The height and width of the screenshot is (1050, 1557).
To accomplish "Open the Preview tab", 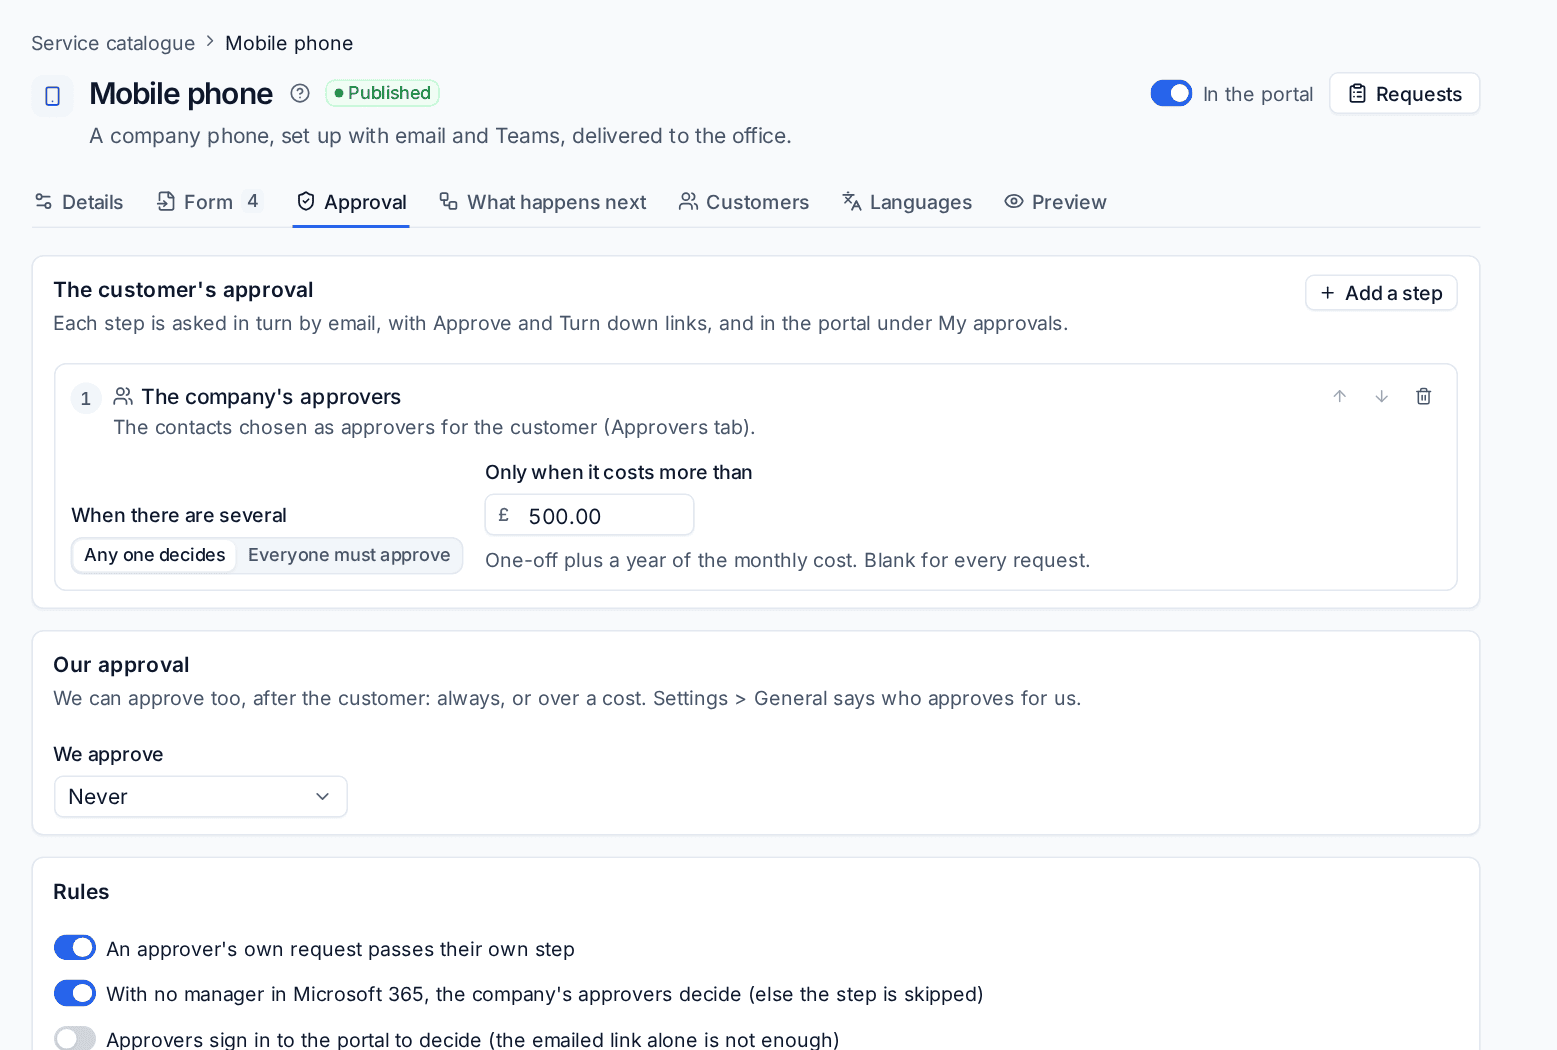I will (x=1055, y=202).
